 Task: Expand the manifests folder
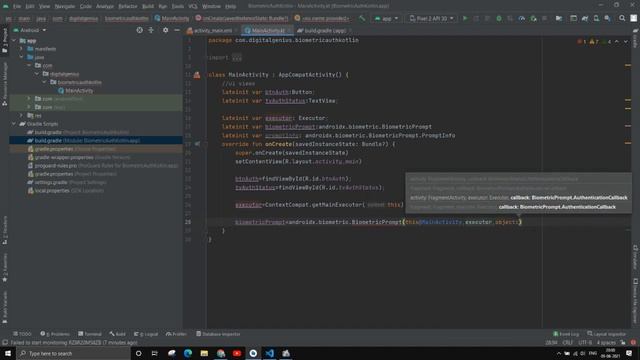tap(22, 49)
